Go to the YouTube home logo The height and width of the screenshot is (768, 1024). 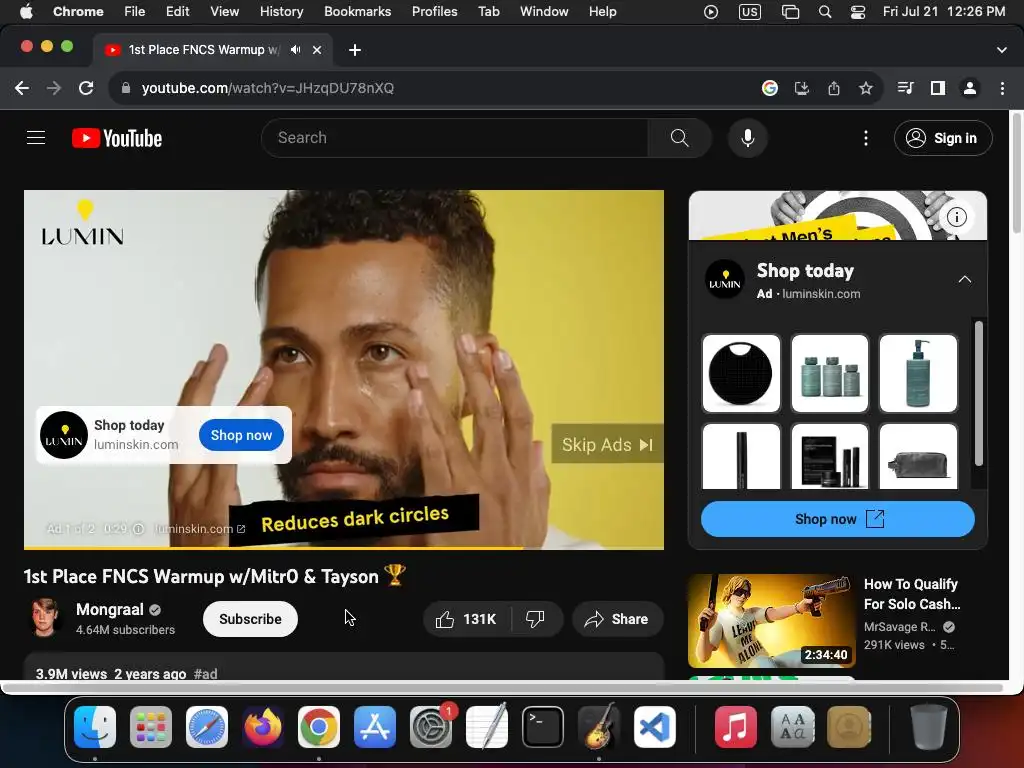pos(117,138)
